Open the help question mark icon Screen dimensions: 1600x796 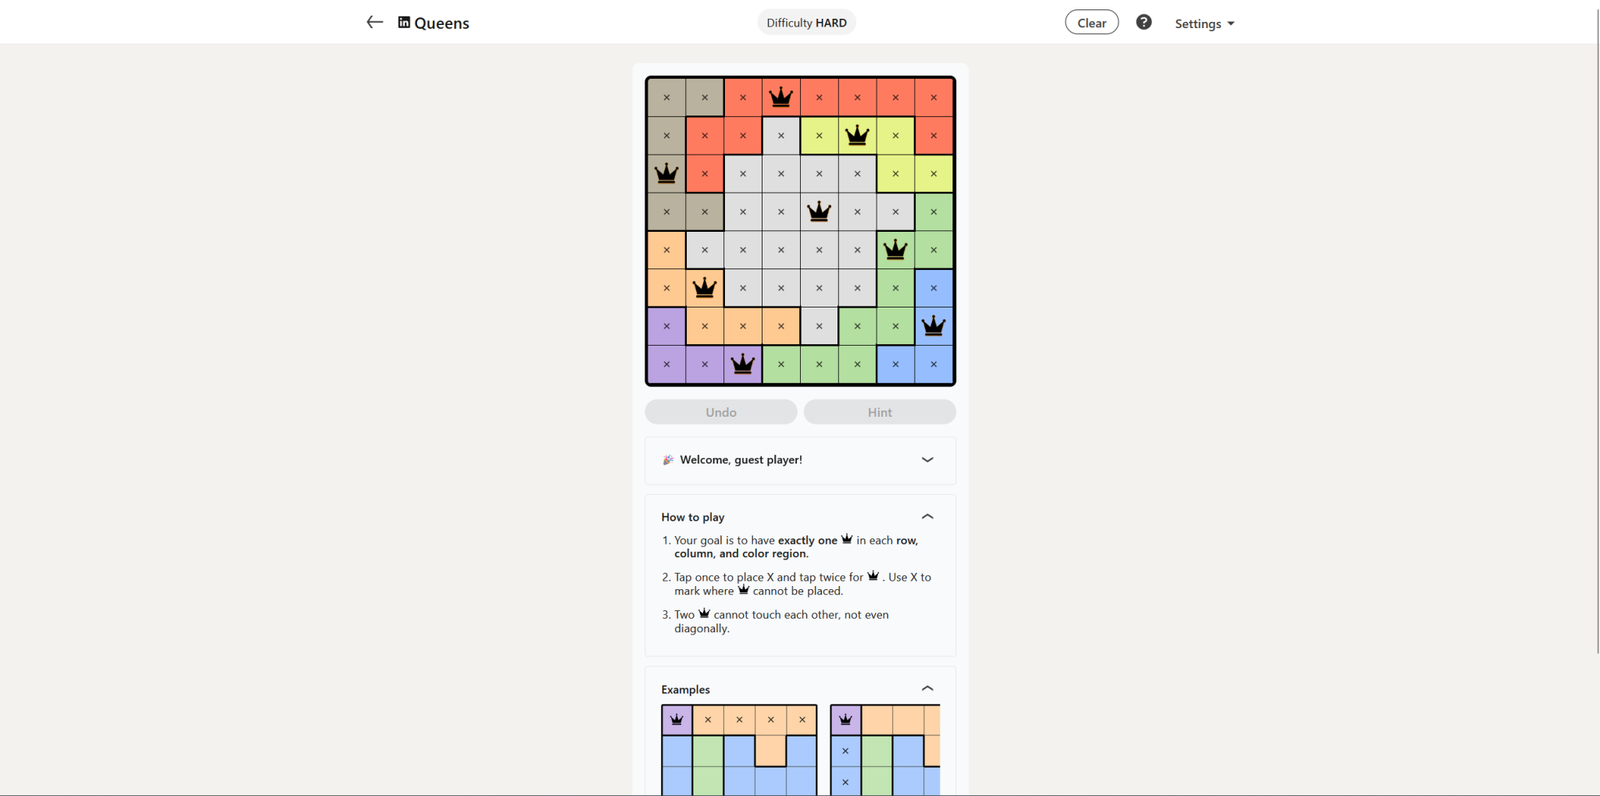tap(1143, 22)
